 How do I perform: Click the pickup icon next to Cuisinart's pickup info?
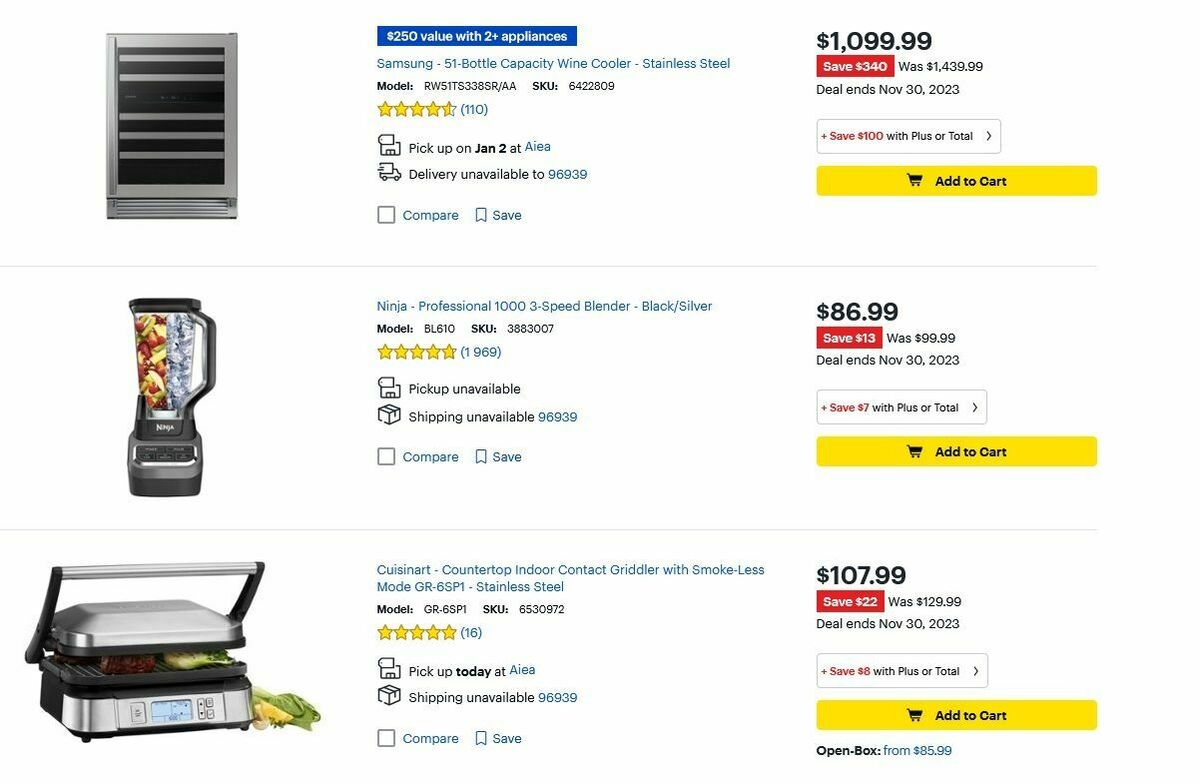point(389,668)
